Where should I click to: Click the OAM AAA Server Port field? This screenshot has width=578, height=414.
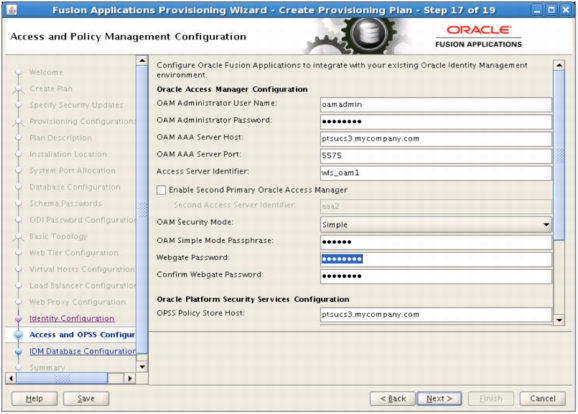coord(436,156)
